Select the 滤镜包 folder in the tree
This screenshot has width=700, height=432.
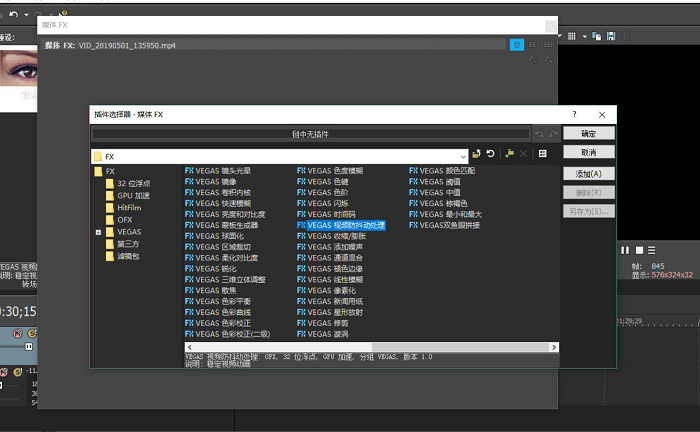pyautogui.click(x=123, y=256)
